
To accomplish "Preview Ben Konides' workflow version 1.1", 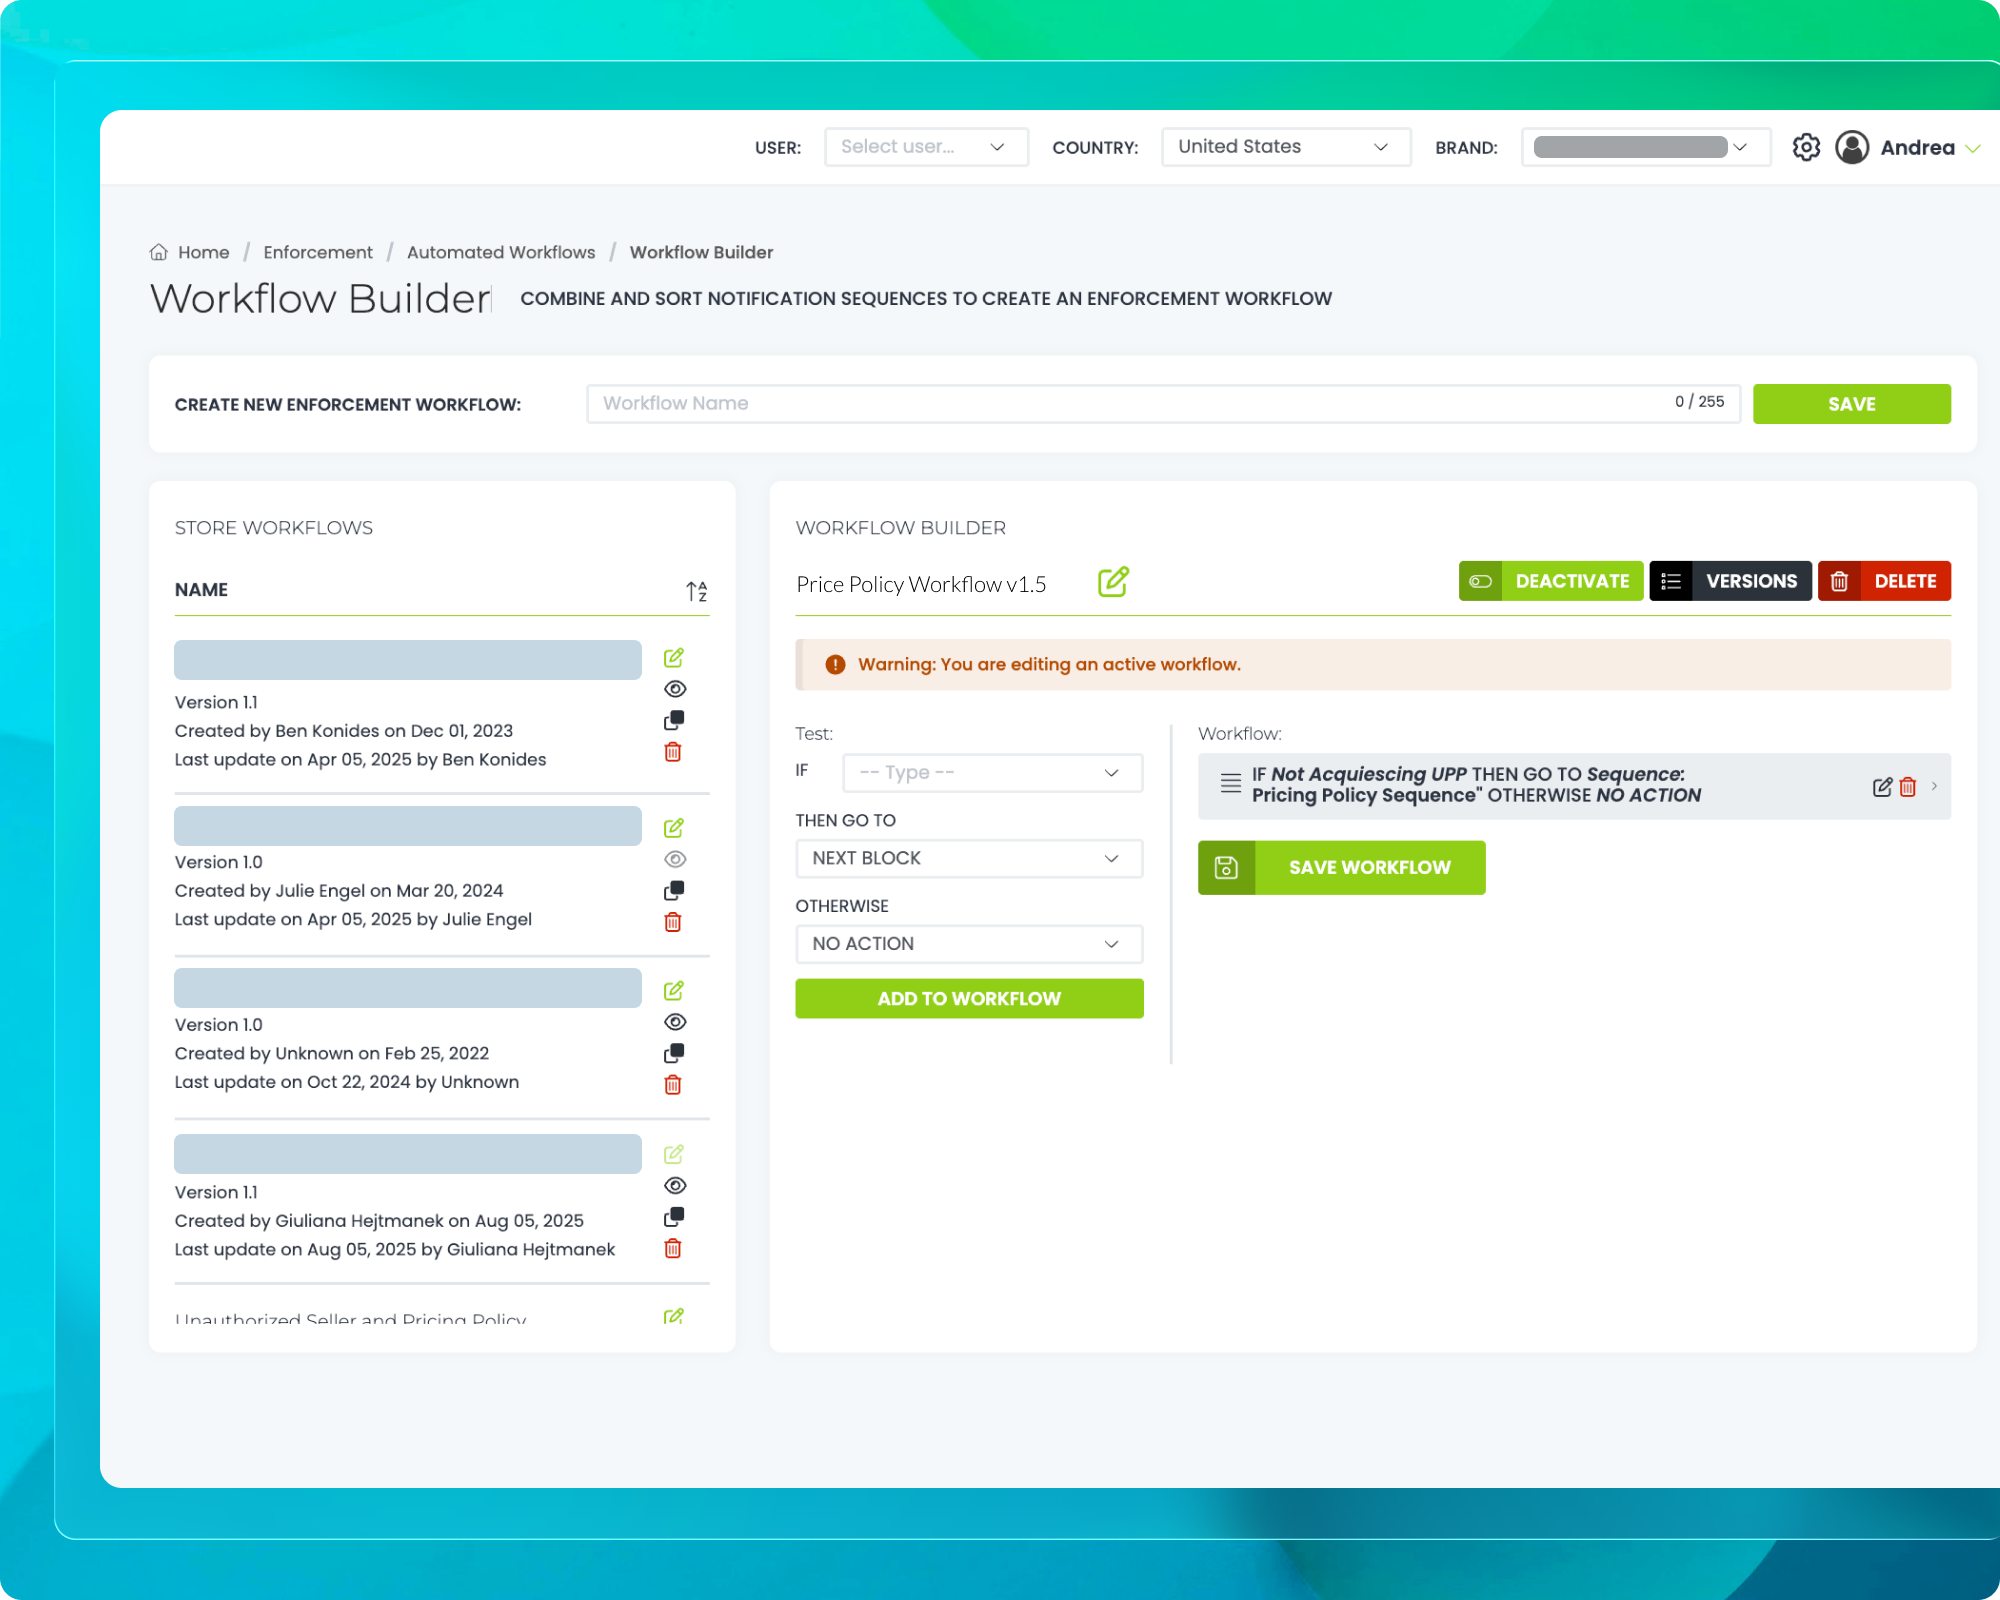I will coord(676,688).
